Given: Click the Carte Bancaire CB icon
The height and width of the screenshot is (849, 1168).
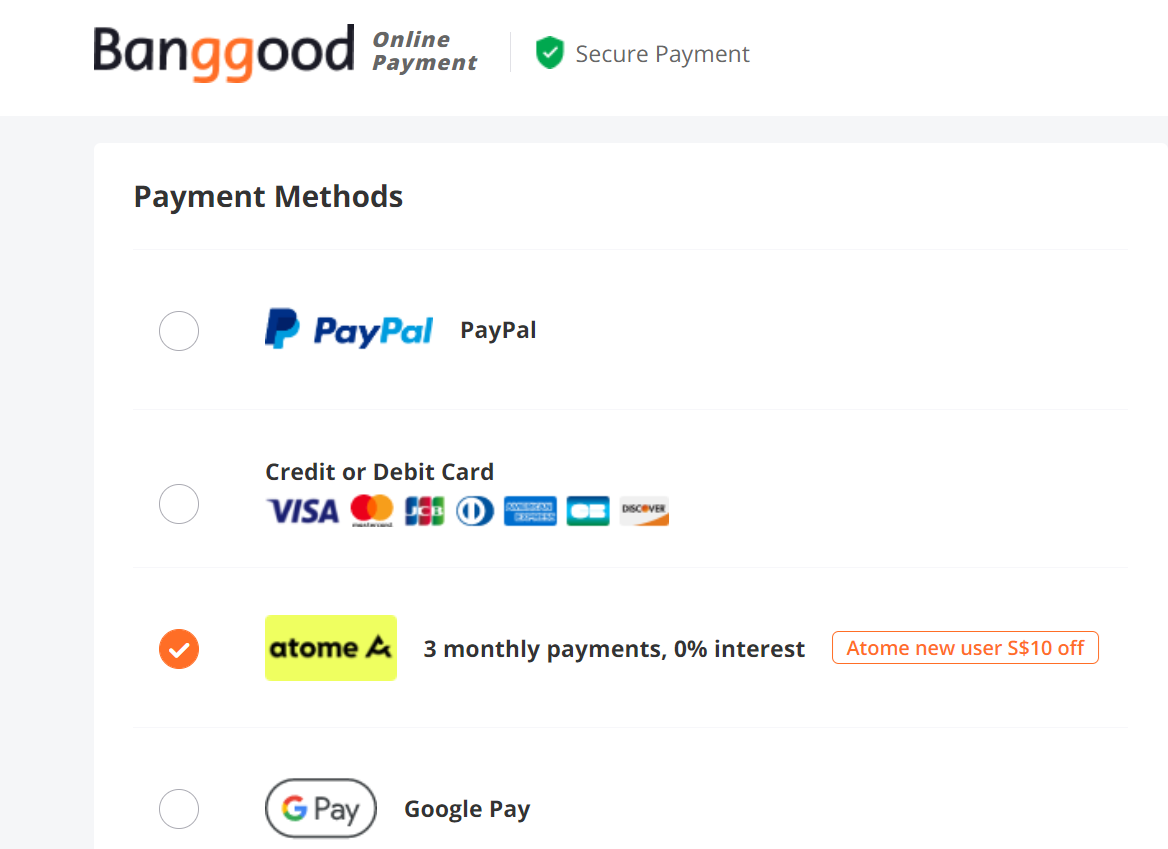Looking at the screenshot, I should point(588,511).
